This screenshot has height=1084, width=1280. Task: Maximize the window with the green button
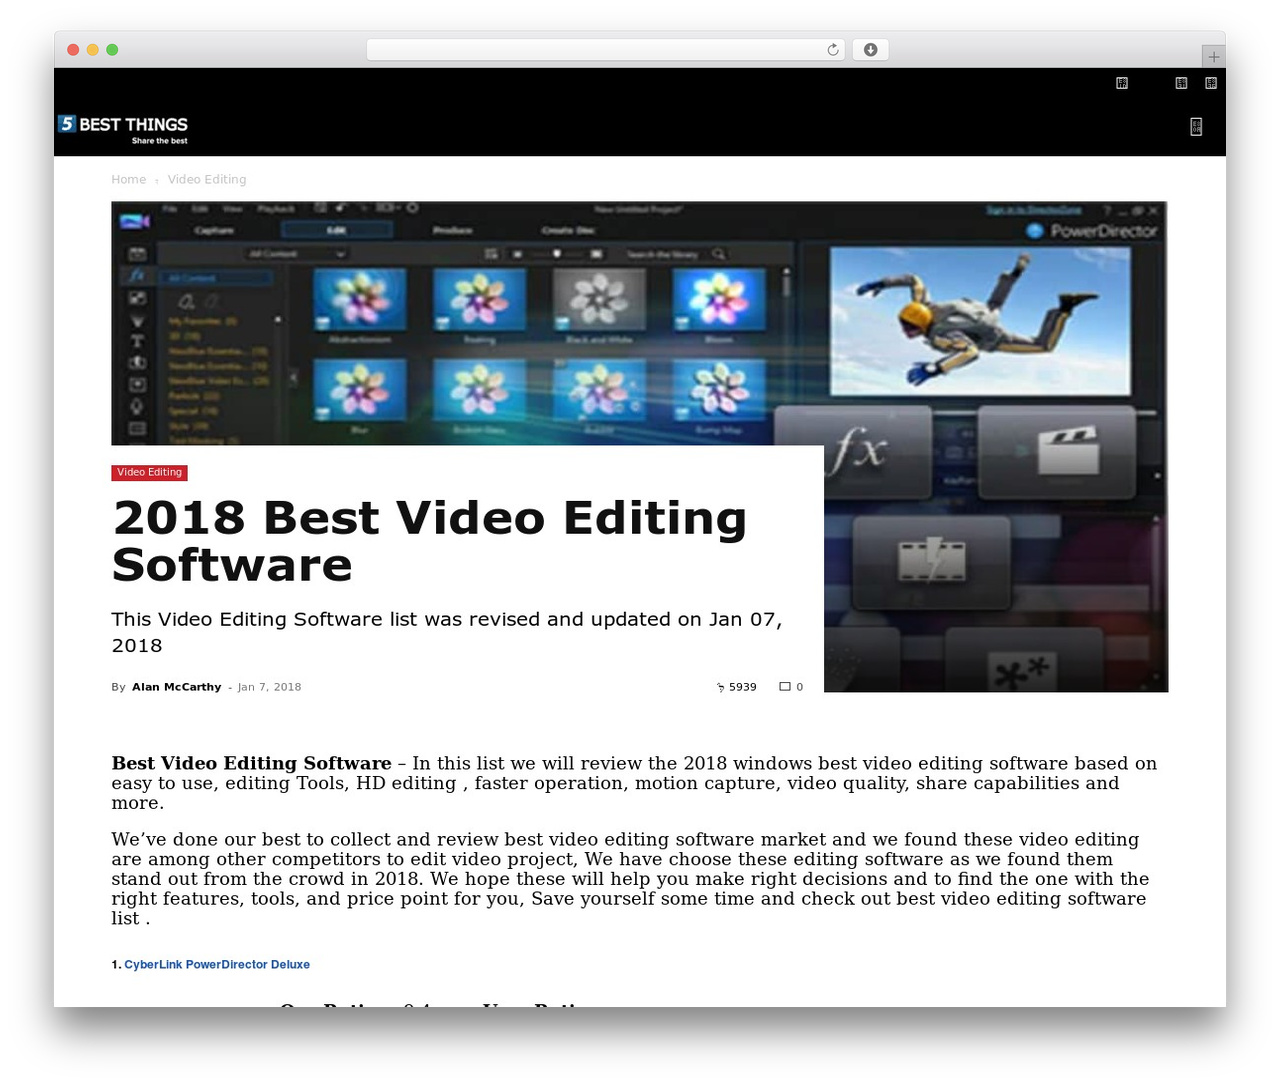112,50
